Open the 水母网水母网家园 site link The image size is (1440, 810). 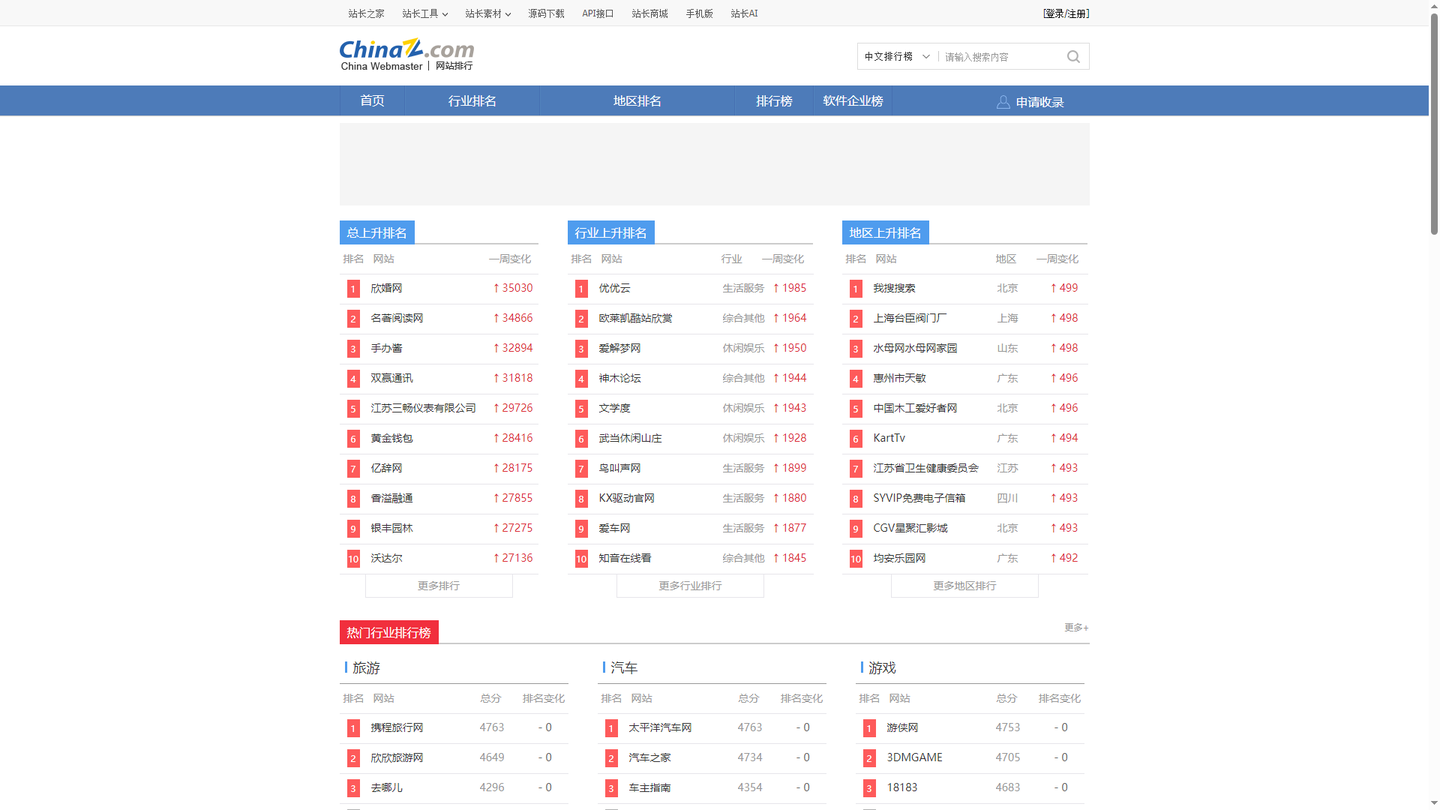[x=915, y=348]
